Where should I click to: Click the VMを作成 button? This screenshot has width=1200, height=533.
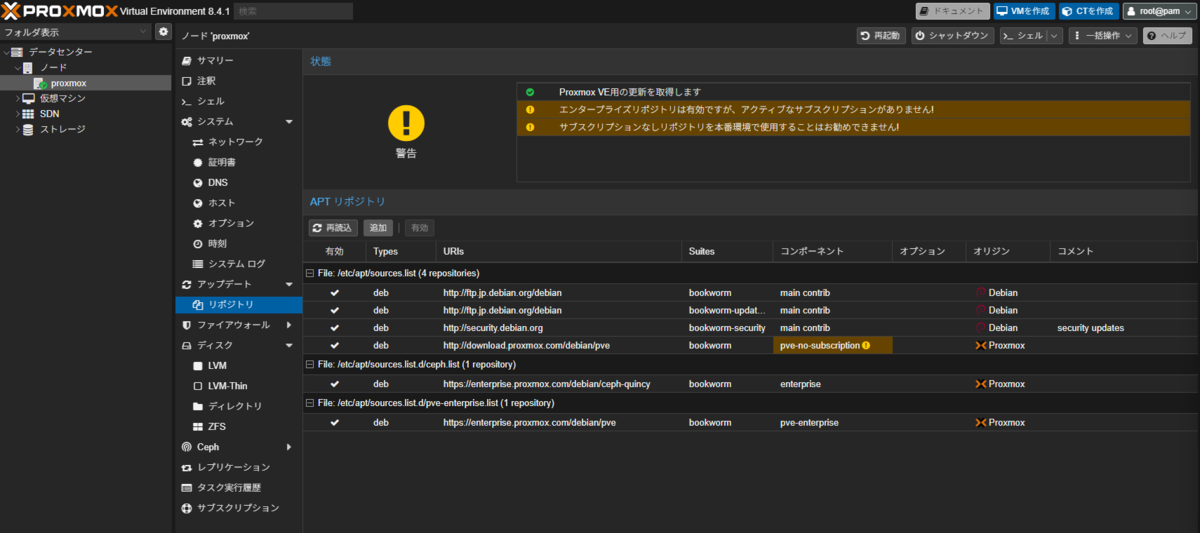[1024, 11]
